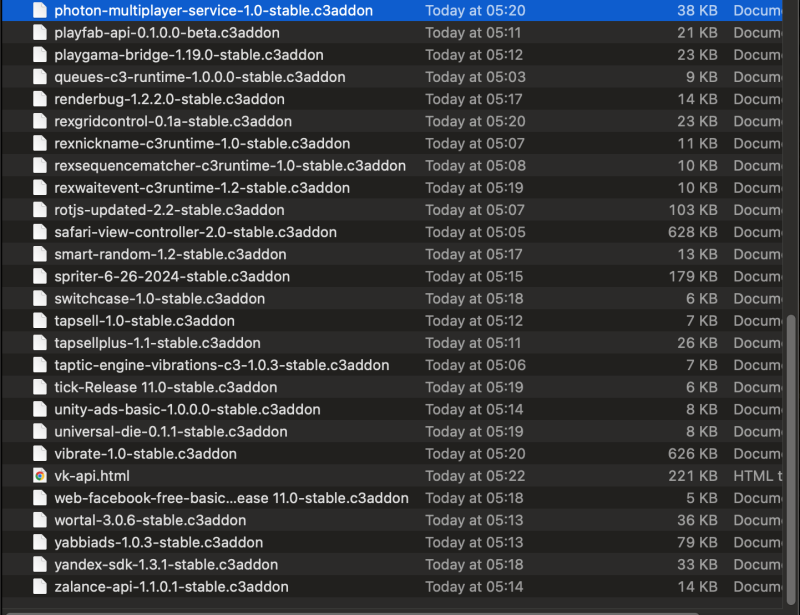The width and height of the screenshot is (800, 615).
Task: Select file name taptic-engine-vibrations-c3-1.0.3-stable.c3addon
Action: coord(222,365)
